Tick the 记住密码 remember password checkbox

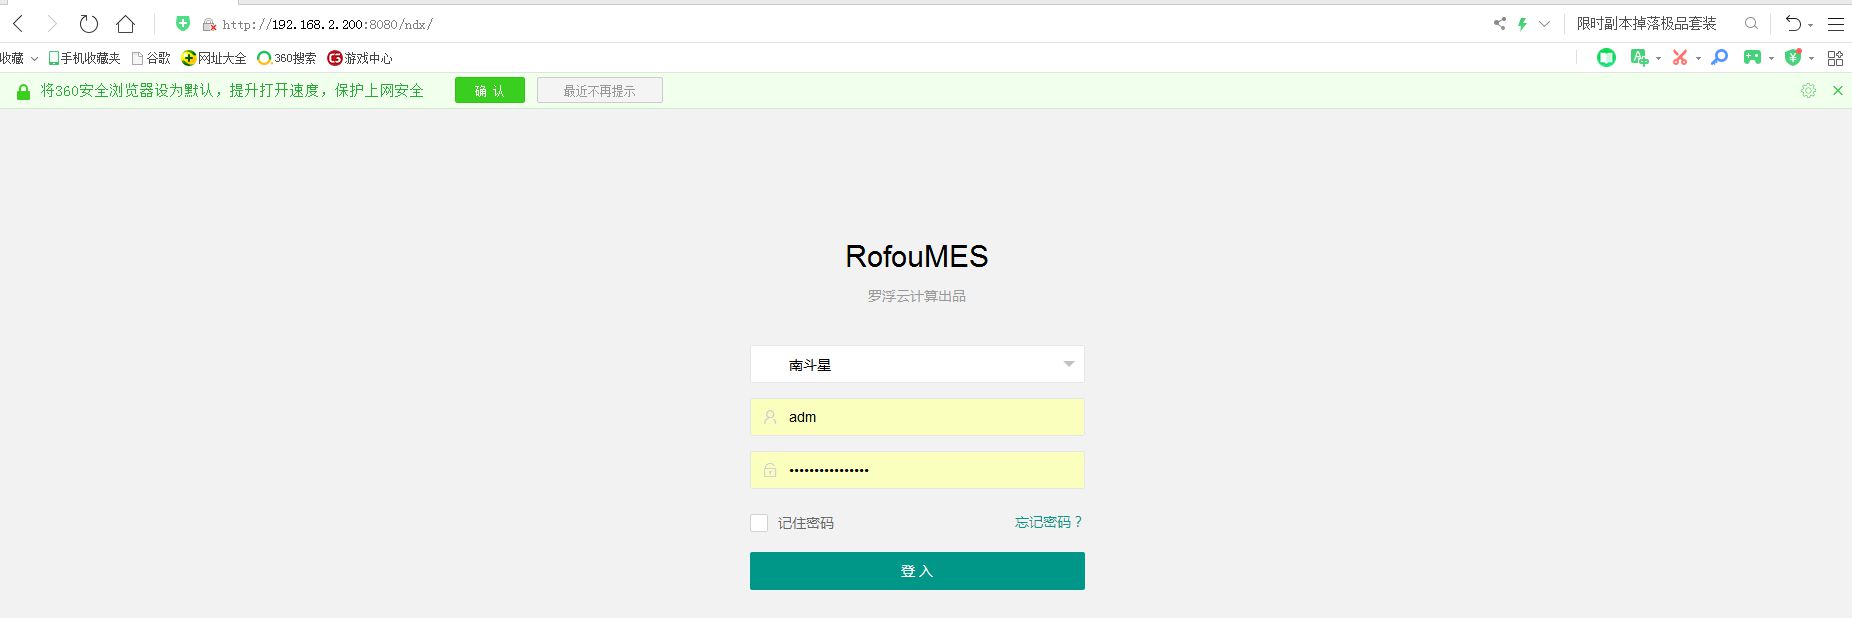(x=759, y=523)
